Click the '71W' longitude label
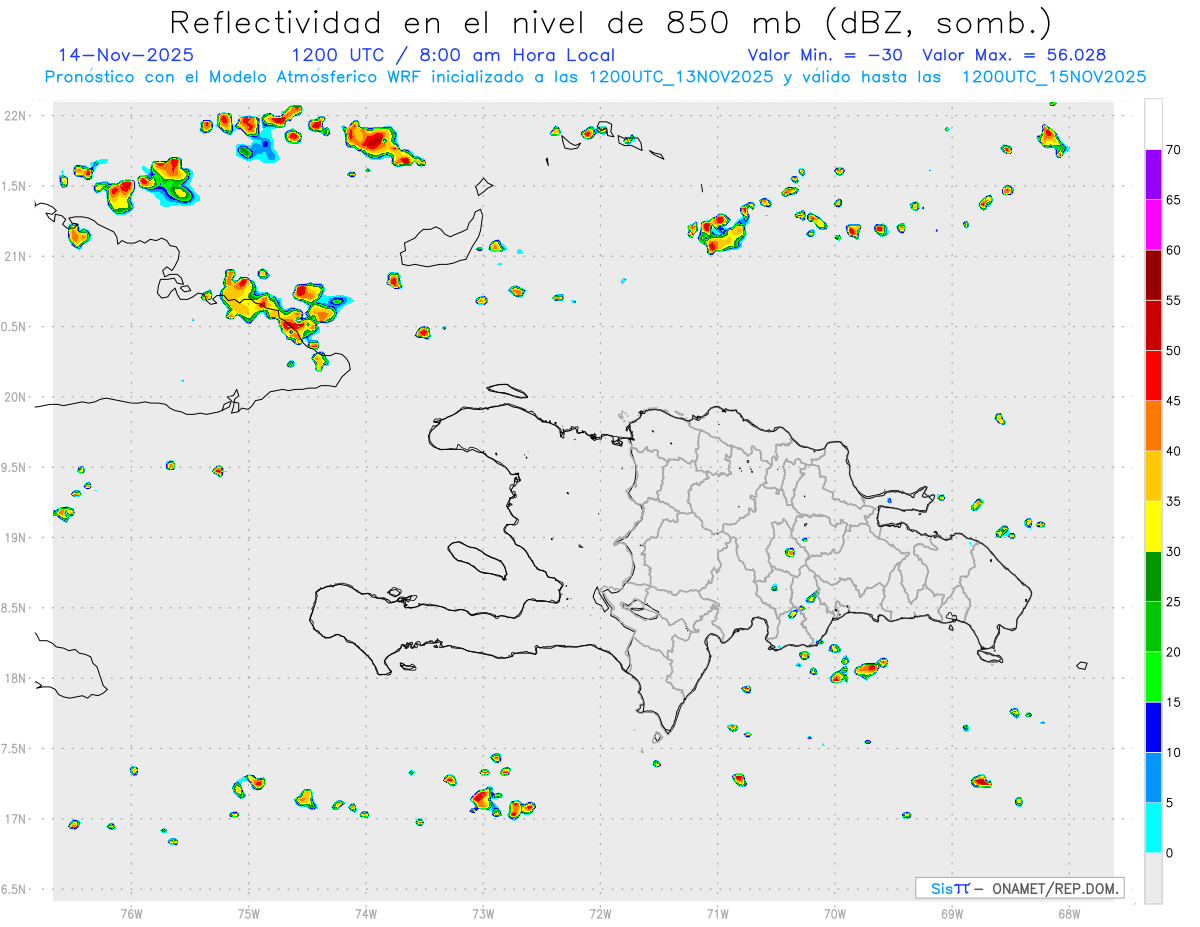1200x927 pixels. click(717, 913)
